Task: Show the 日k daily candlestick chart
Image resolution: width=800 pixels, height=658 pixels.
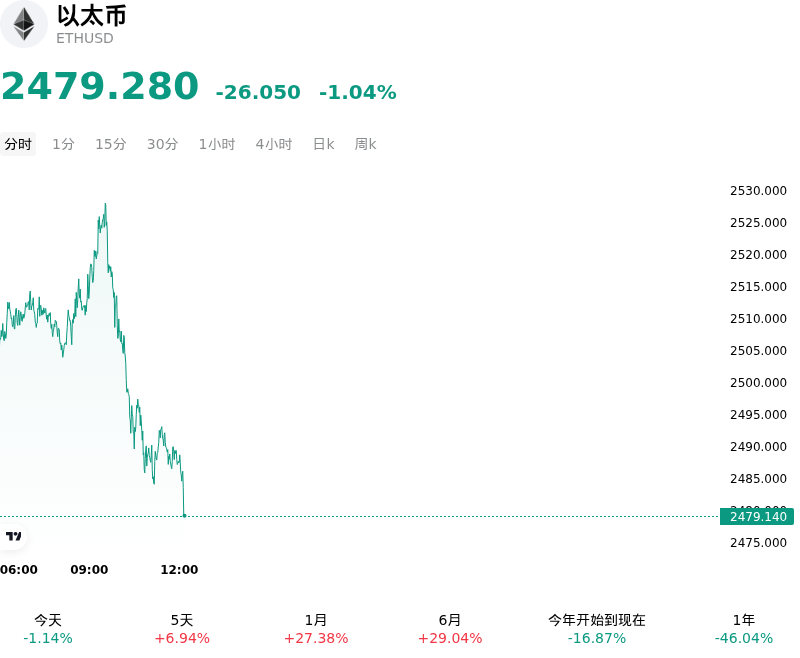Action: [323, 144]
